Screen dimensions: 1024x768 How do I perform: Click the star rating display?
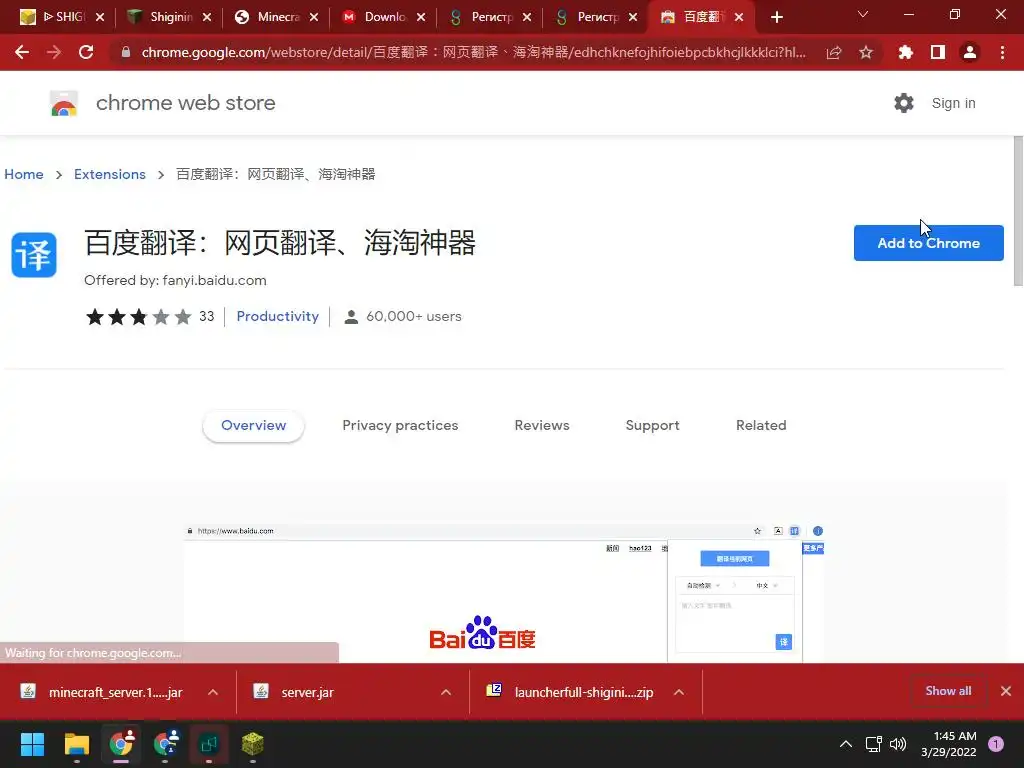click(x=138, y=317)
